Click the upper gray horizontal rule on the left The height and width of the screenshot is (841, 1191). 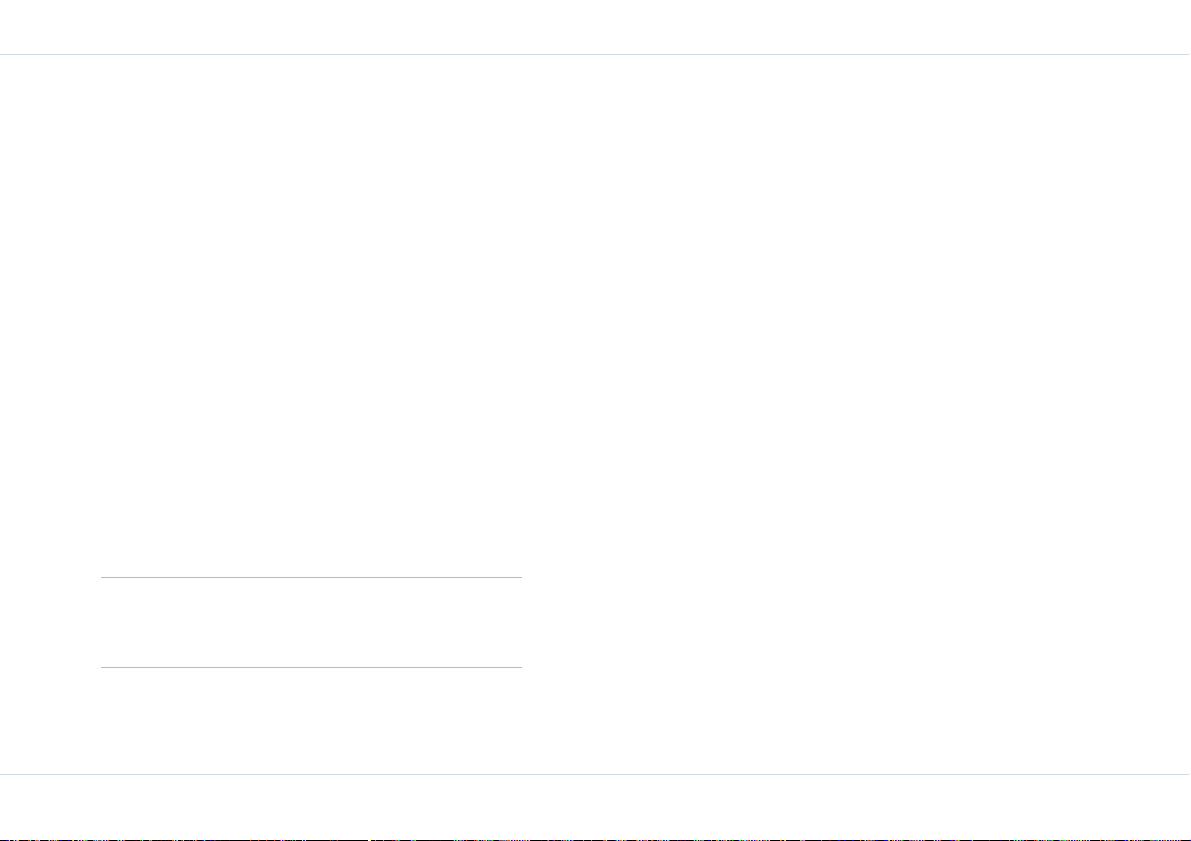pyautogui.click(x=311, y=577)
